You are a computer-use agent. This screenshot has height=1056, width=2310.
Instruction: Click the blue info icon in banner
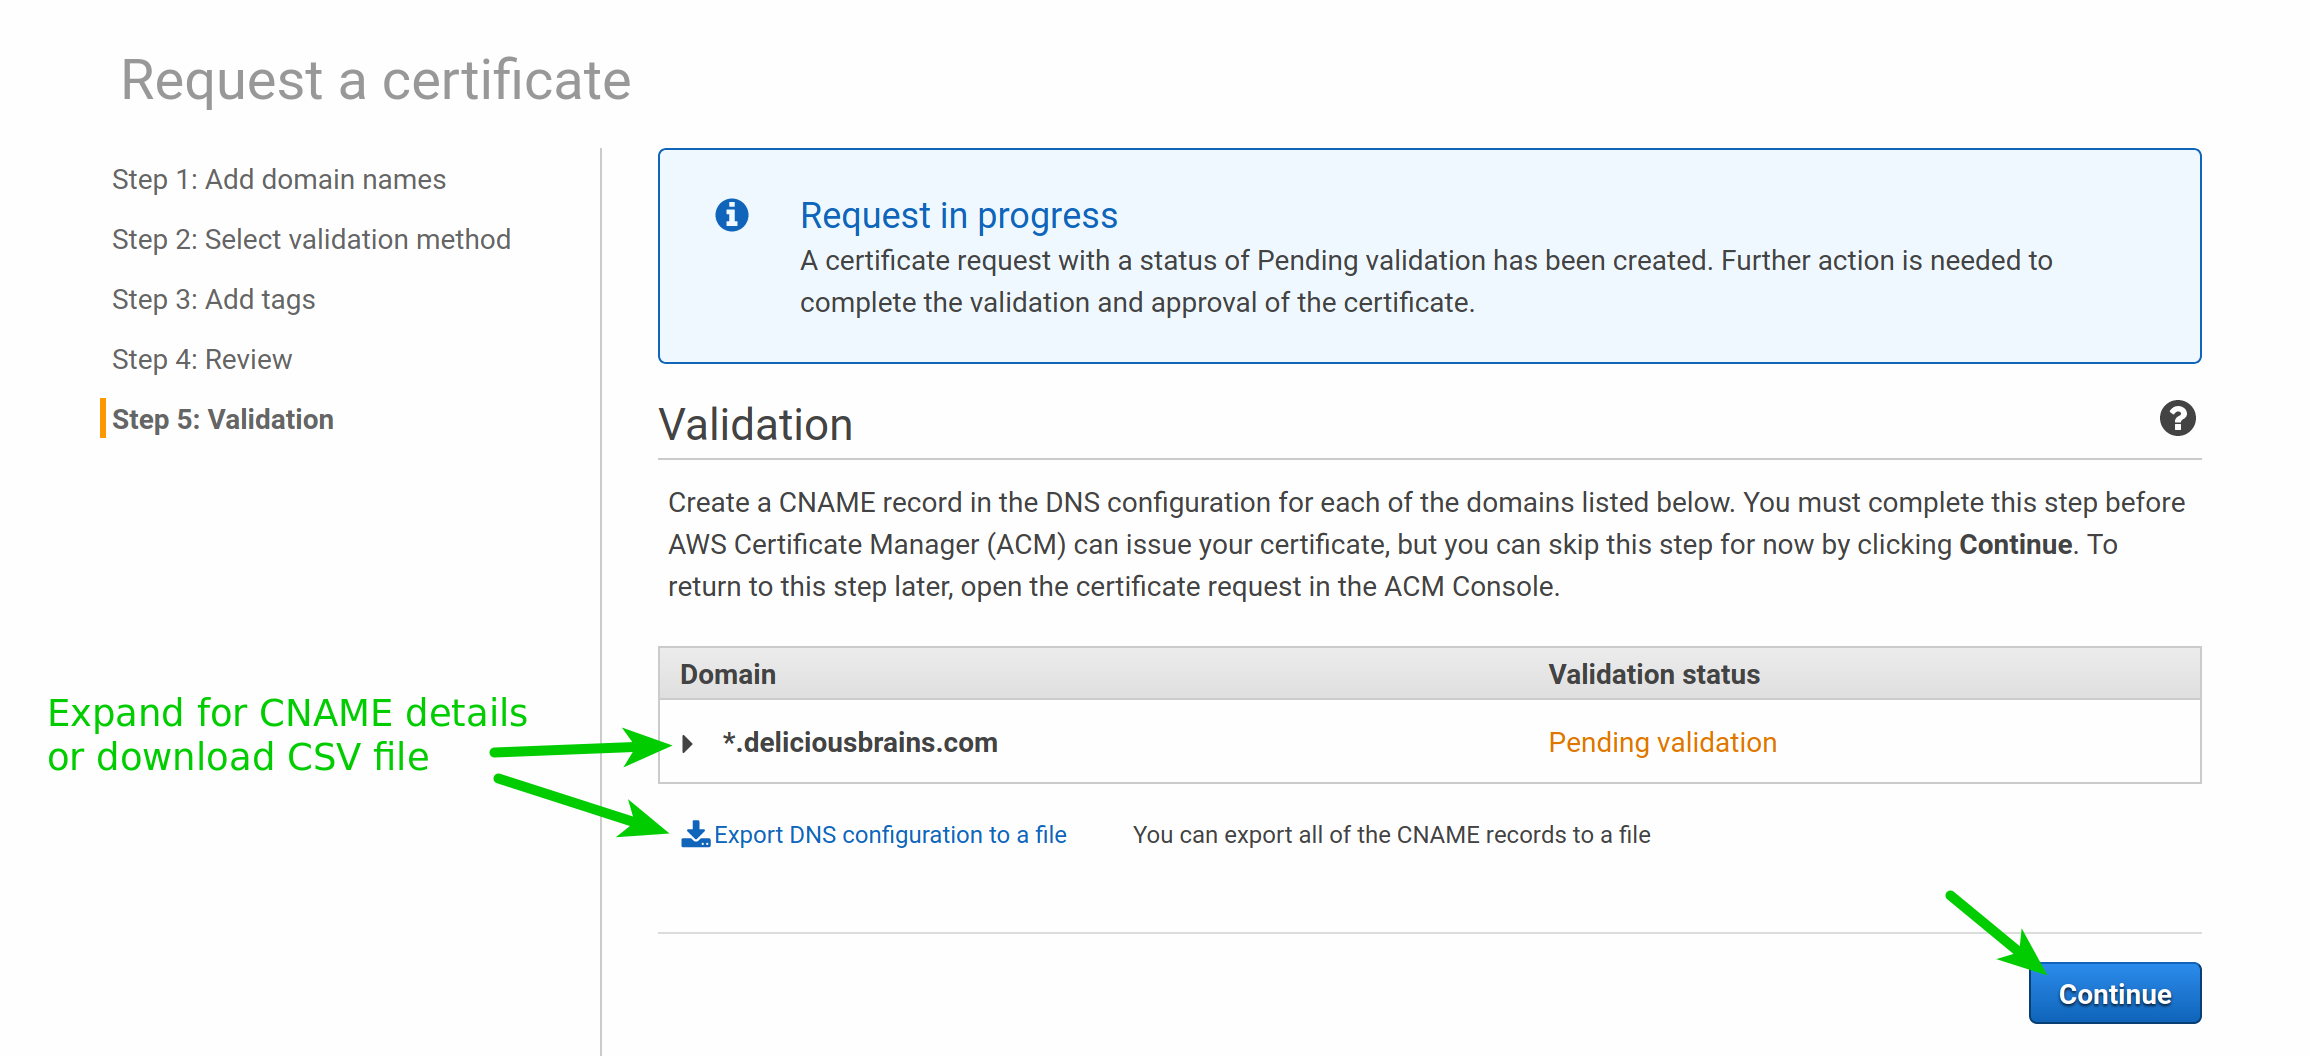[x=732, y=215]
